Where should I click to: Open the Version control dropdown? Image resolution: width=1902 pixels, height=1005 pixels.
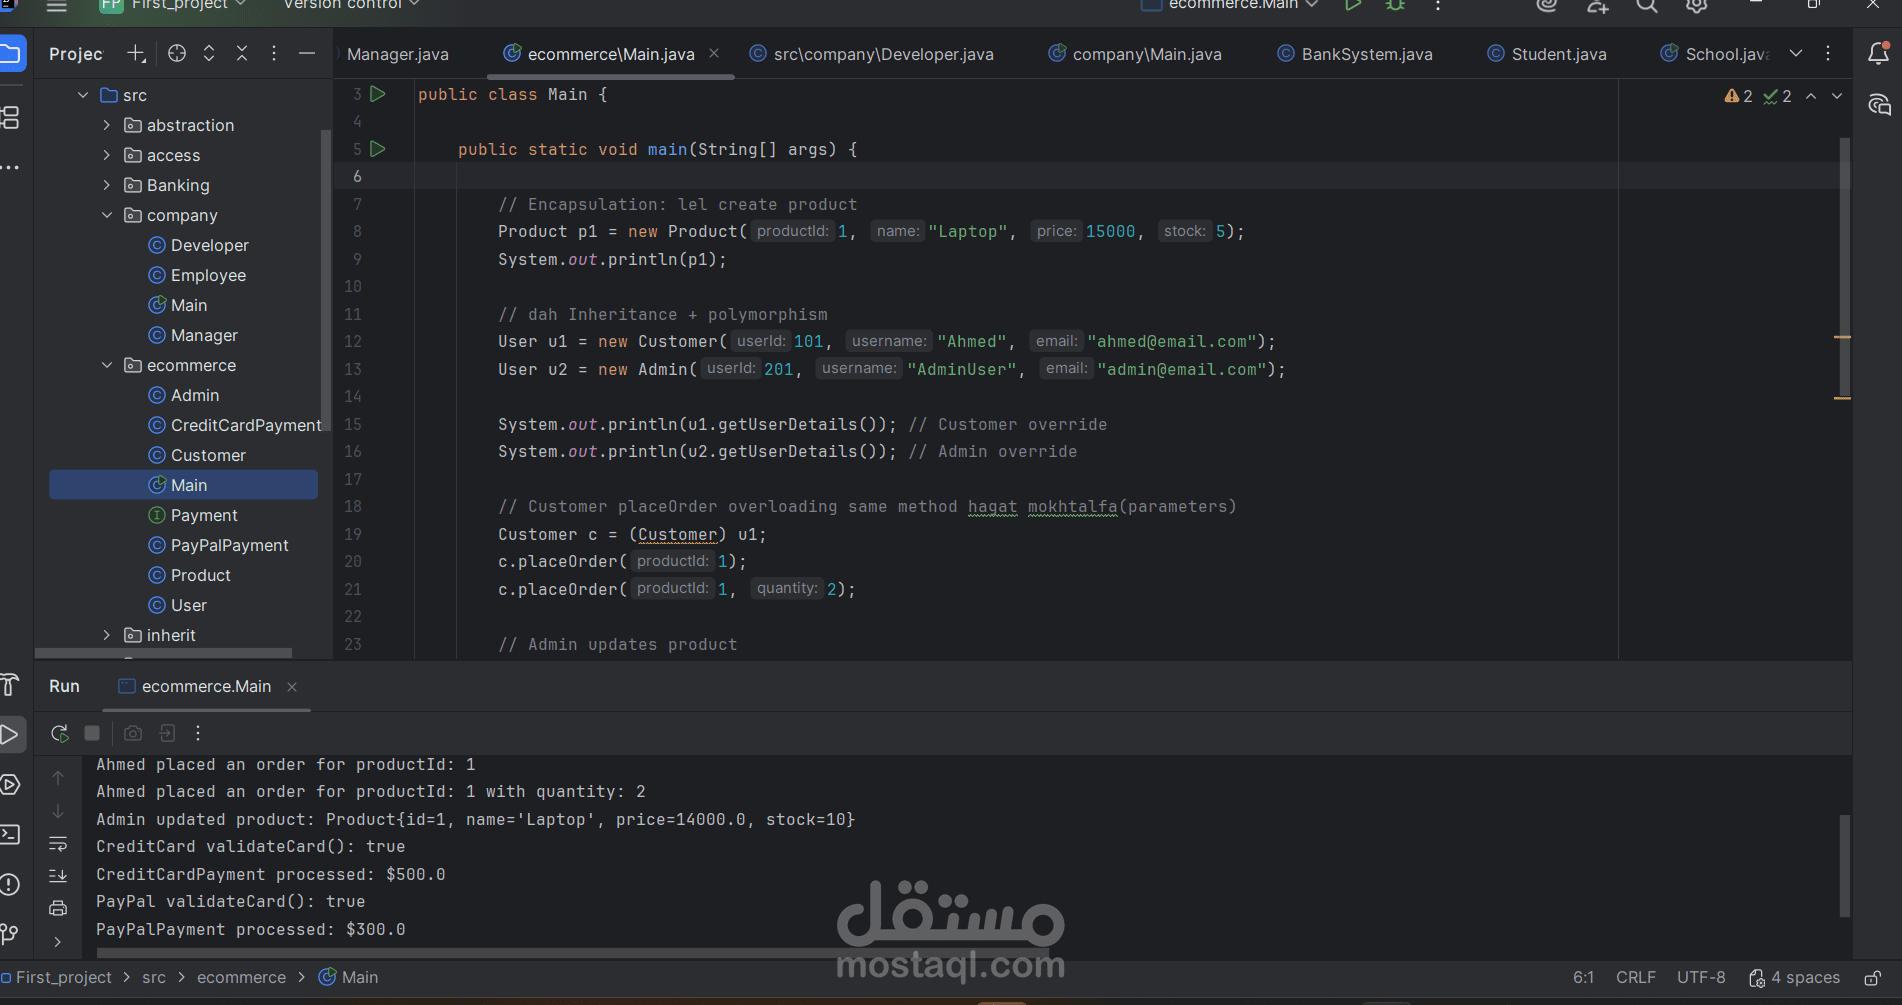point(346,5)
